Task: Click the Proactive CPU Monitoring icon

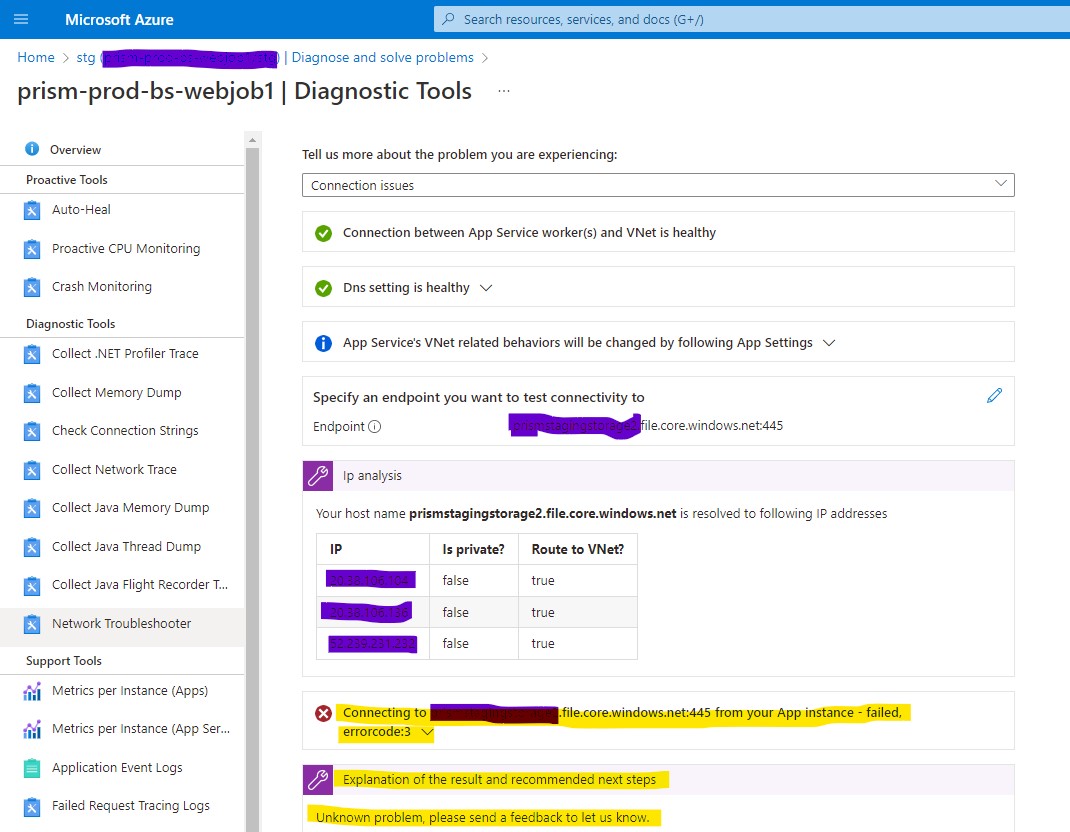Action: point(31,249)
